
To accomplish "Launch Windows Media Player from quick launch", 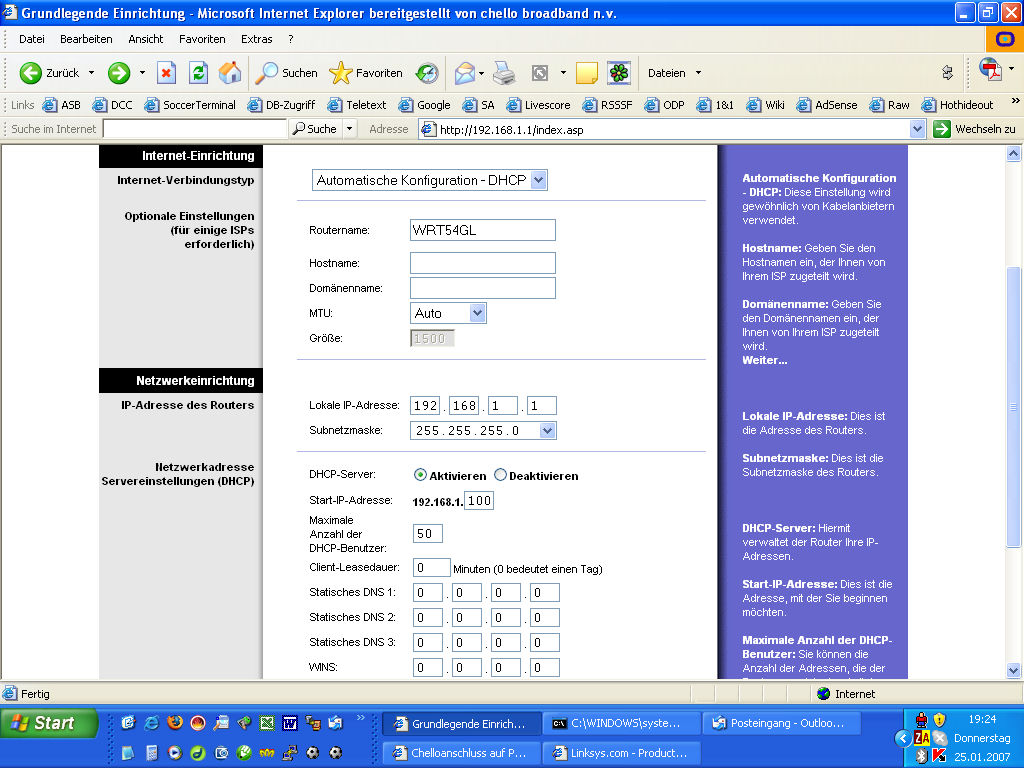I will 174,752.
